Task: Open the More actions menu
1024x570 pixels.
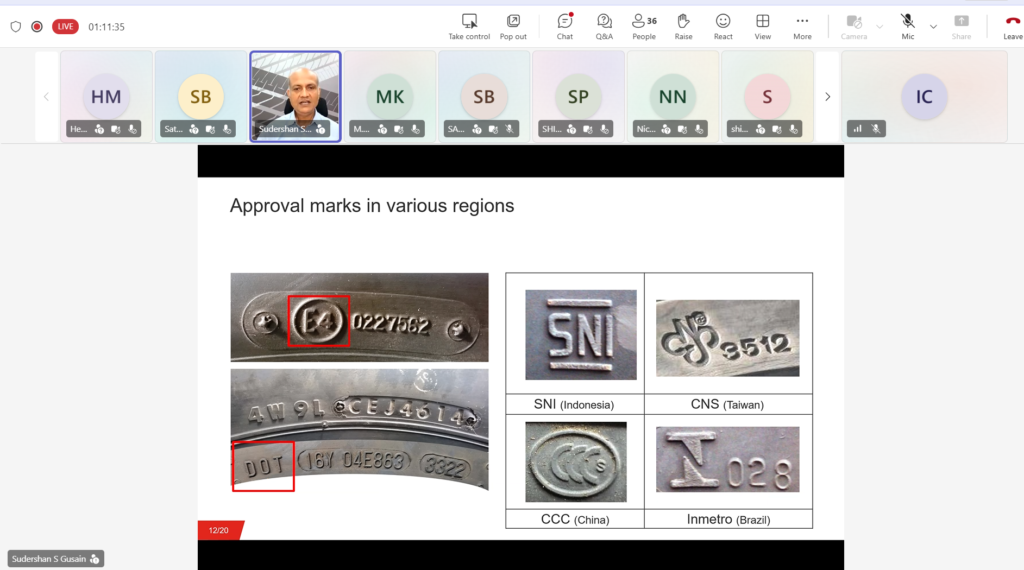Action: [802, 27]
